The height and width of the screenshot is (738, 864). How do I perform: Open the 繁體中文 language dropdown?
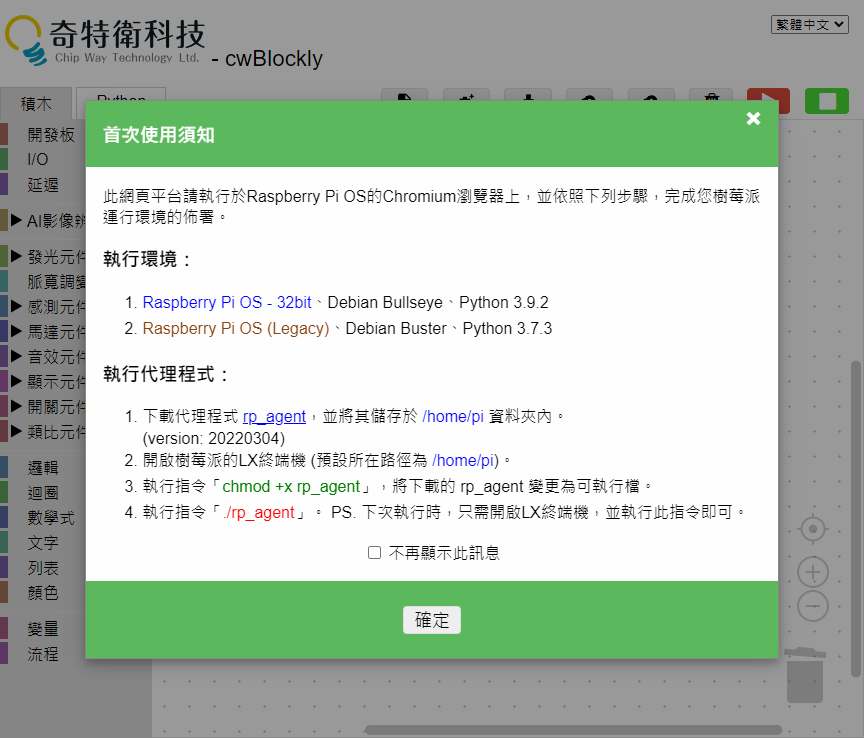click(811, 24)
